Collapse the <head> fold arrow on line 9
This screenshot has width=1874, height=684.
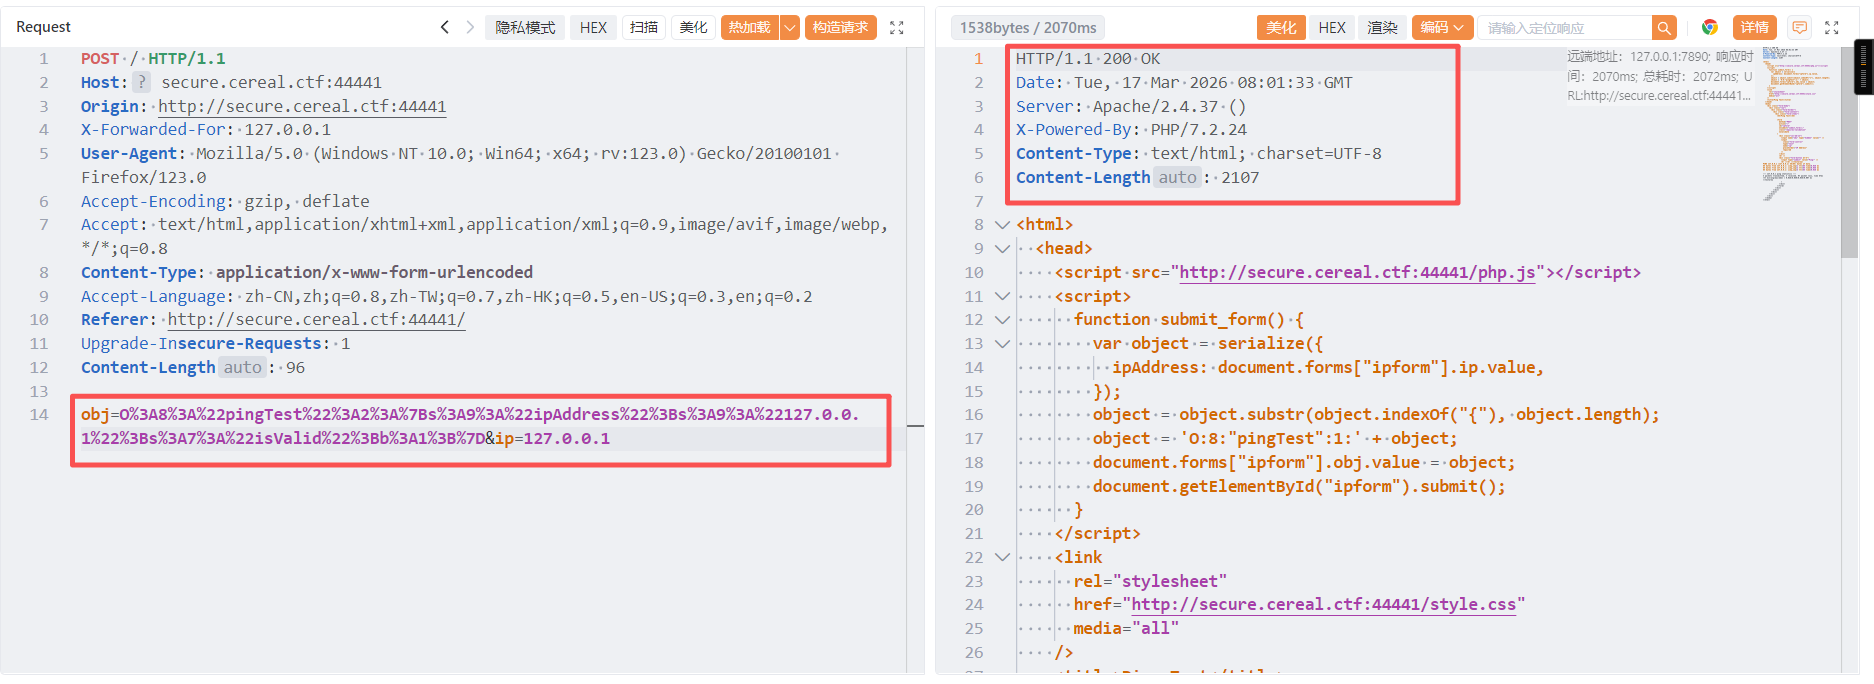click(x=1002, y=249)
